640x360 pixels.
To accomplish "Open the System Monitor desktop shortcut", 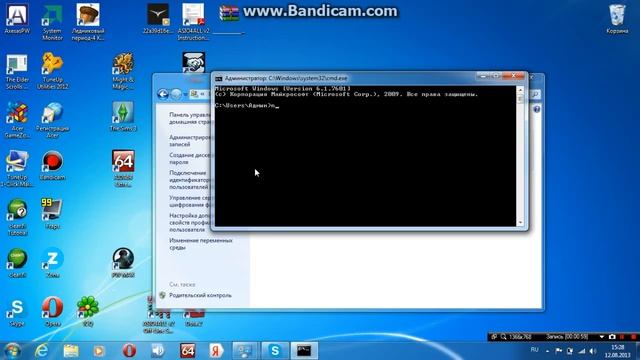I will [x=52, y=22].
